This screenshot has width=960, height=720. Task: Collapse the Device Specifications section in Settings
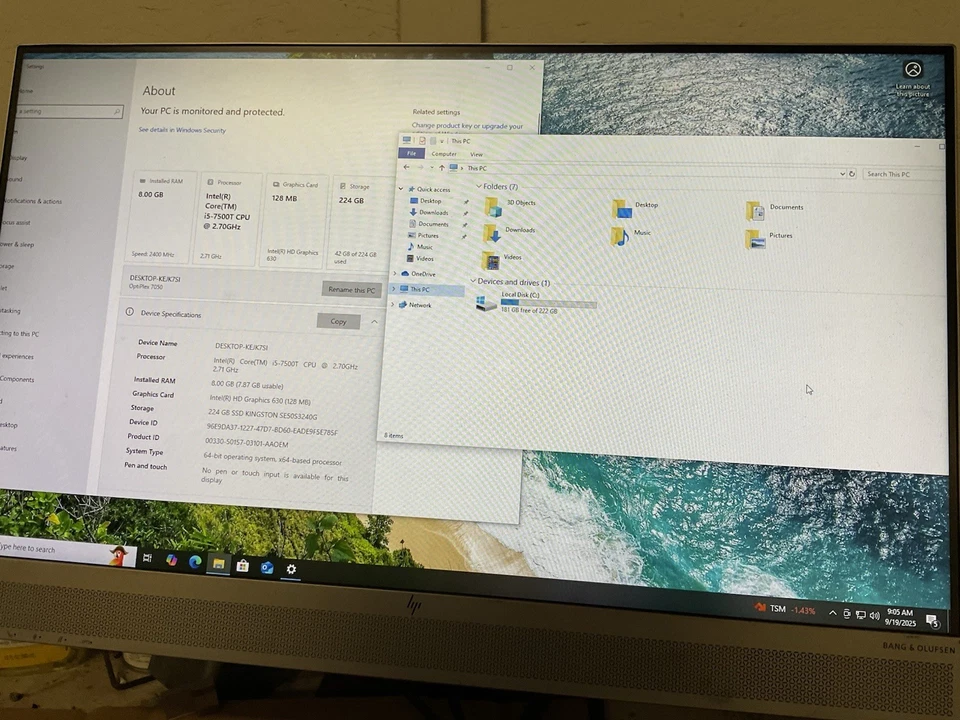[x=374, y=321]
